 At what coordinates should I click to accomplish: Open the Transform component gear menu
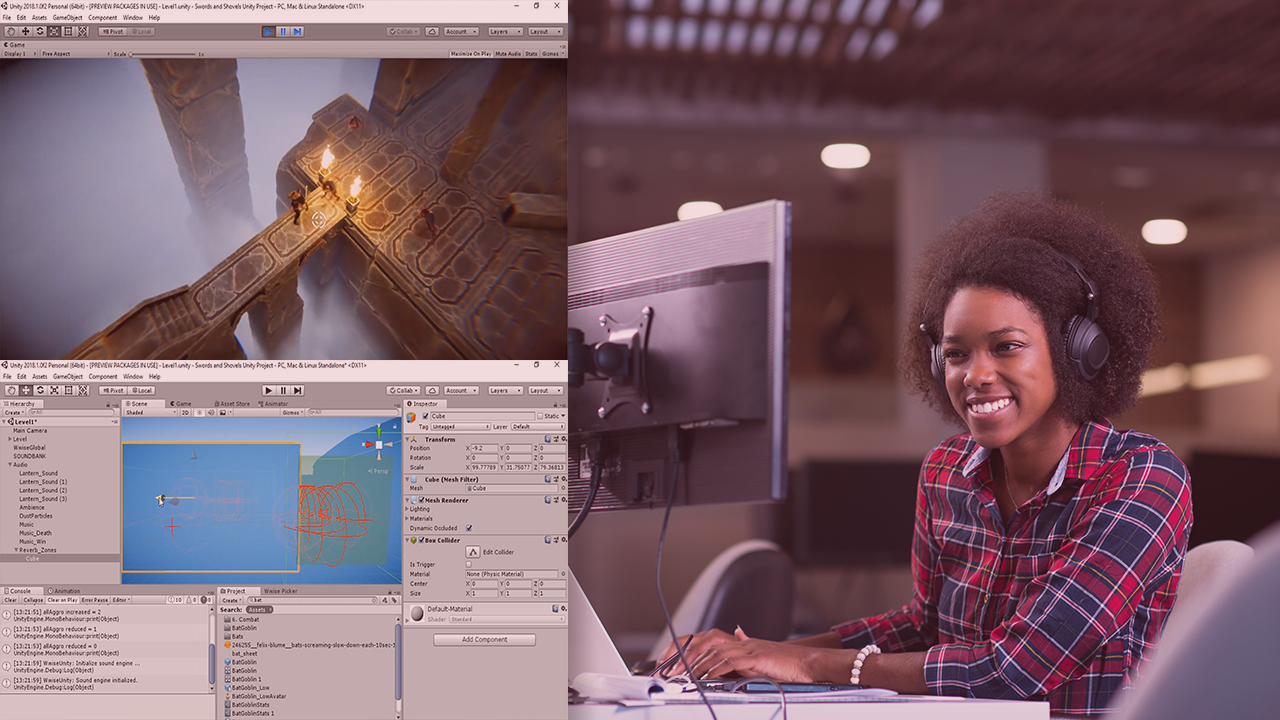pos(563,439)
